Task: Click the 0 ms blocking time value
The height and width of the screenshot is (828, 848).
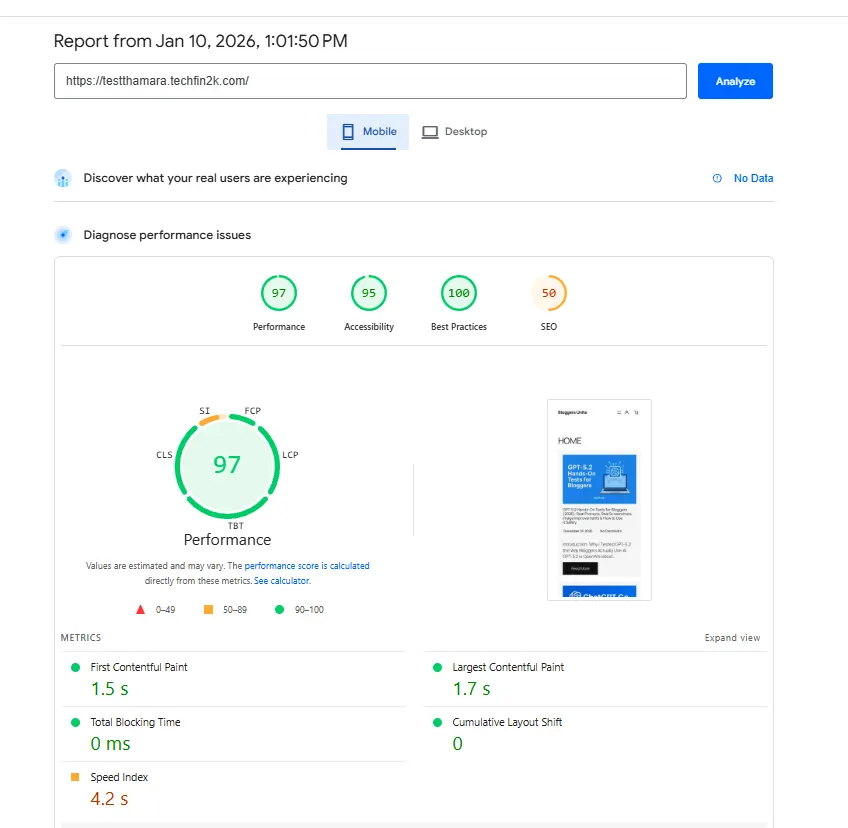Action: [x=110, y=744]
